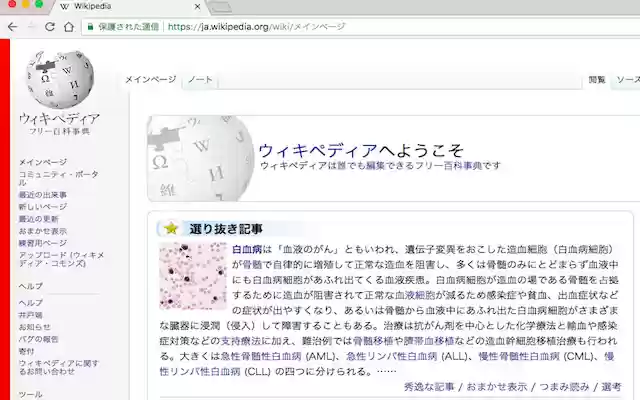Open the バグの報告 sidebar link

[39, 339]
